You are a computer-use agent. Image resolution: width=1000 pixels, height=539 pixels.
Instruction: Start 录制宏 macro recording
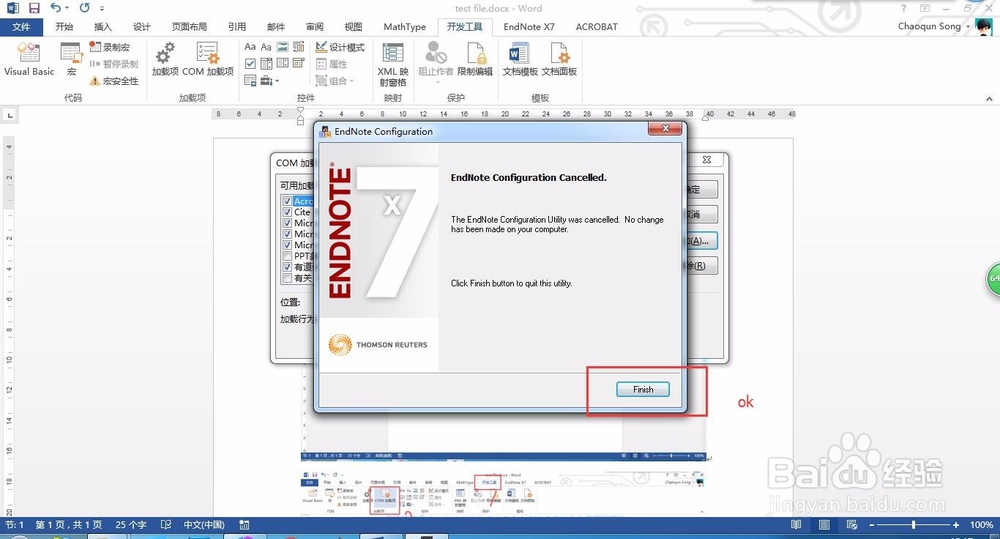[110, 47]
